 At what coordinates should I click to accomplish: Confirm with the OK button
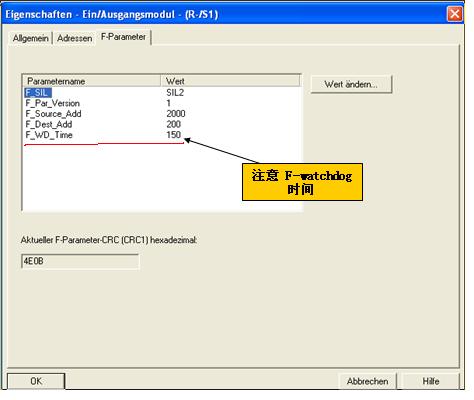click(x=36, y=381)
